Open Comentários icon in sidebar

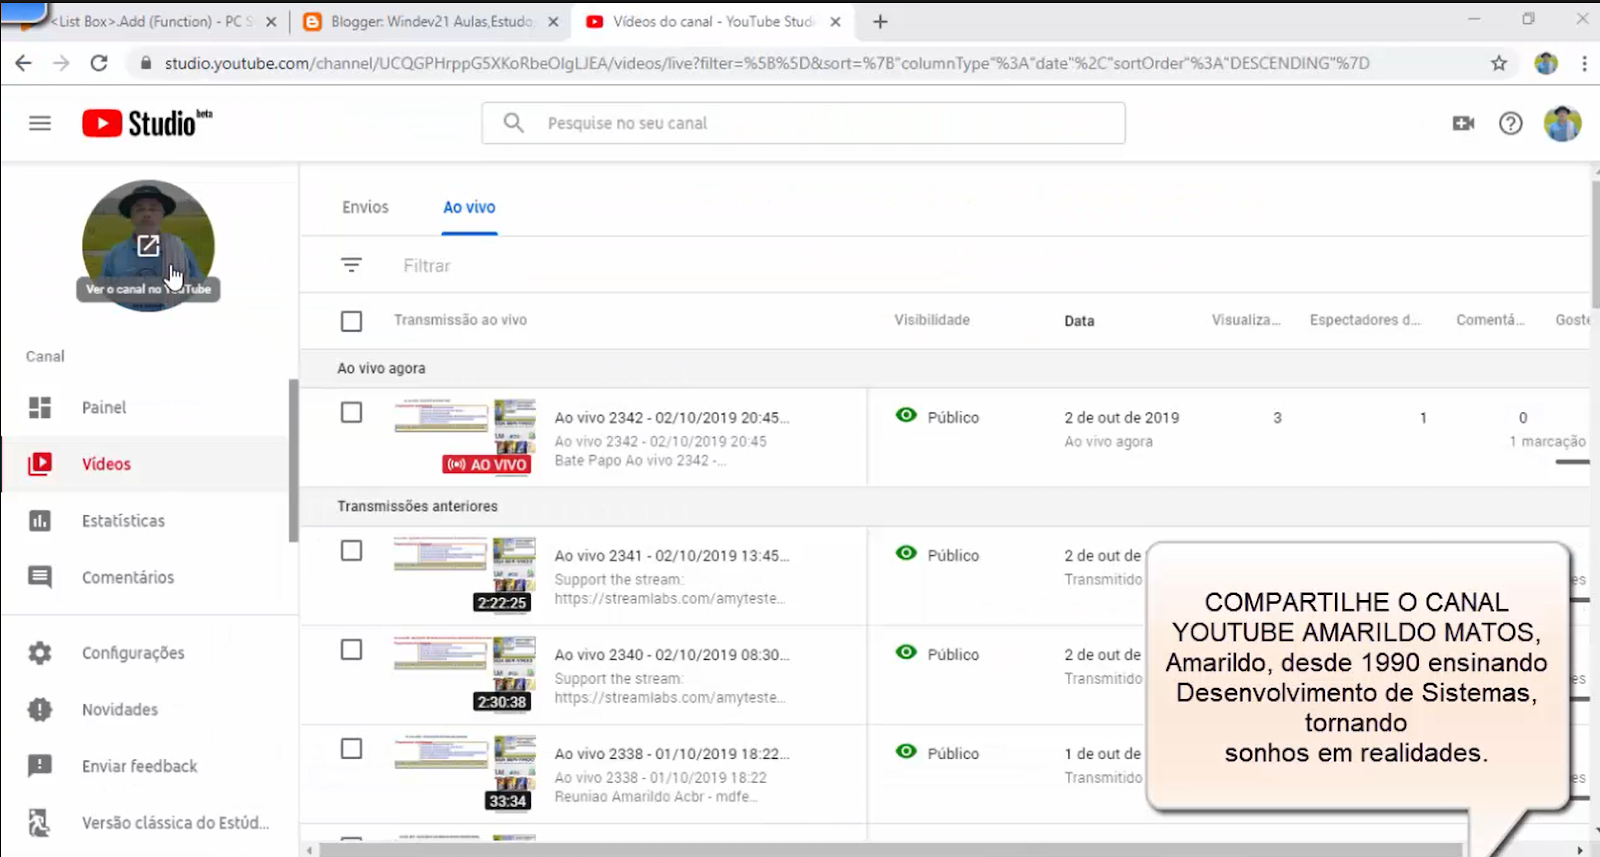[x=40, y=577]
